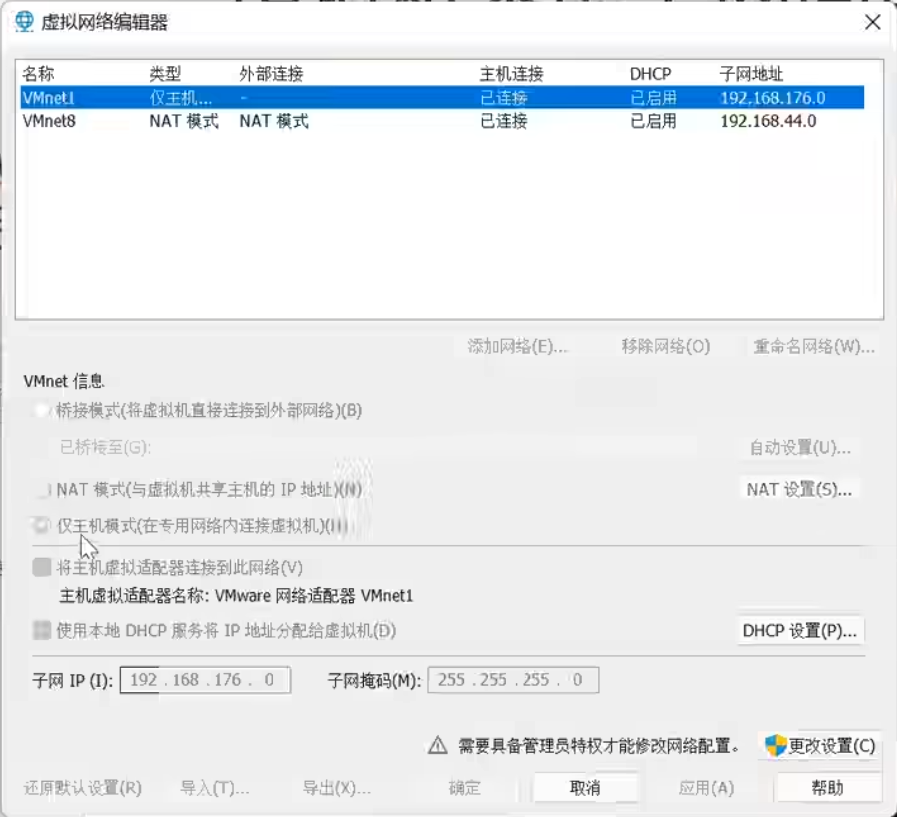The height and width of the screenshot is (817, 897).
Task: Close the 虚拟网络编辑器 window
Action: coord(872,22)
